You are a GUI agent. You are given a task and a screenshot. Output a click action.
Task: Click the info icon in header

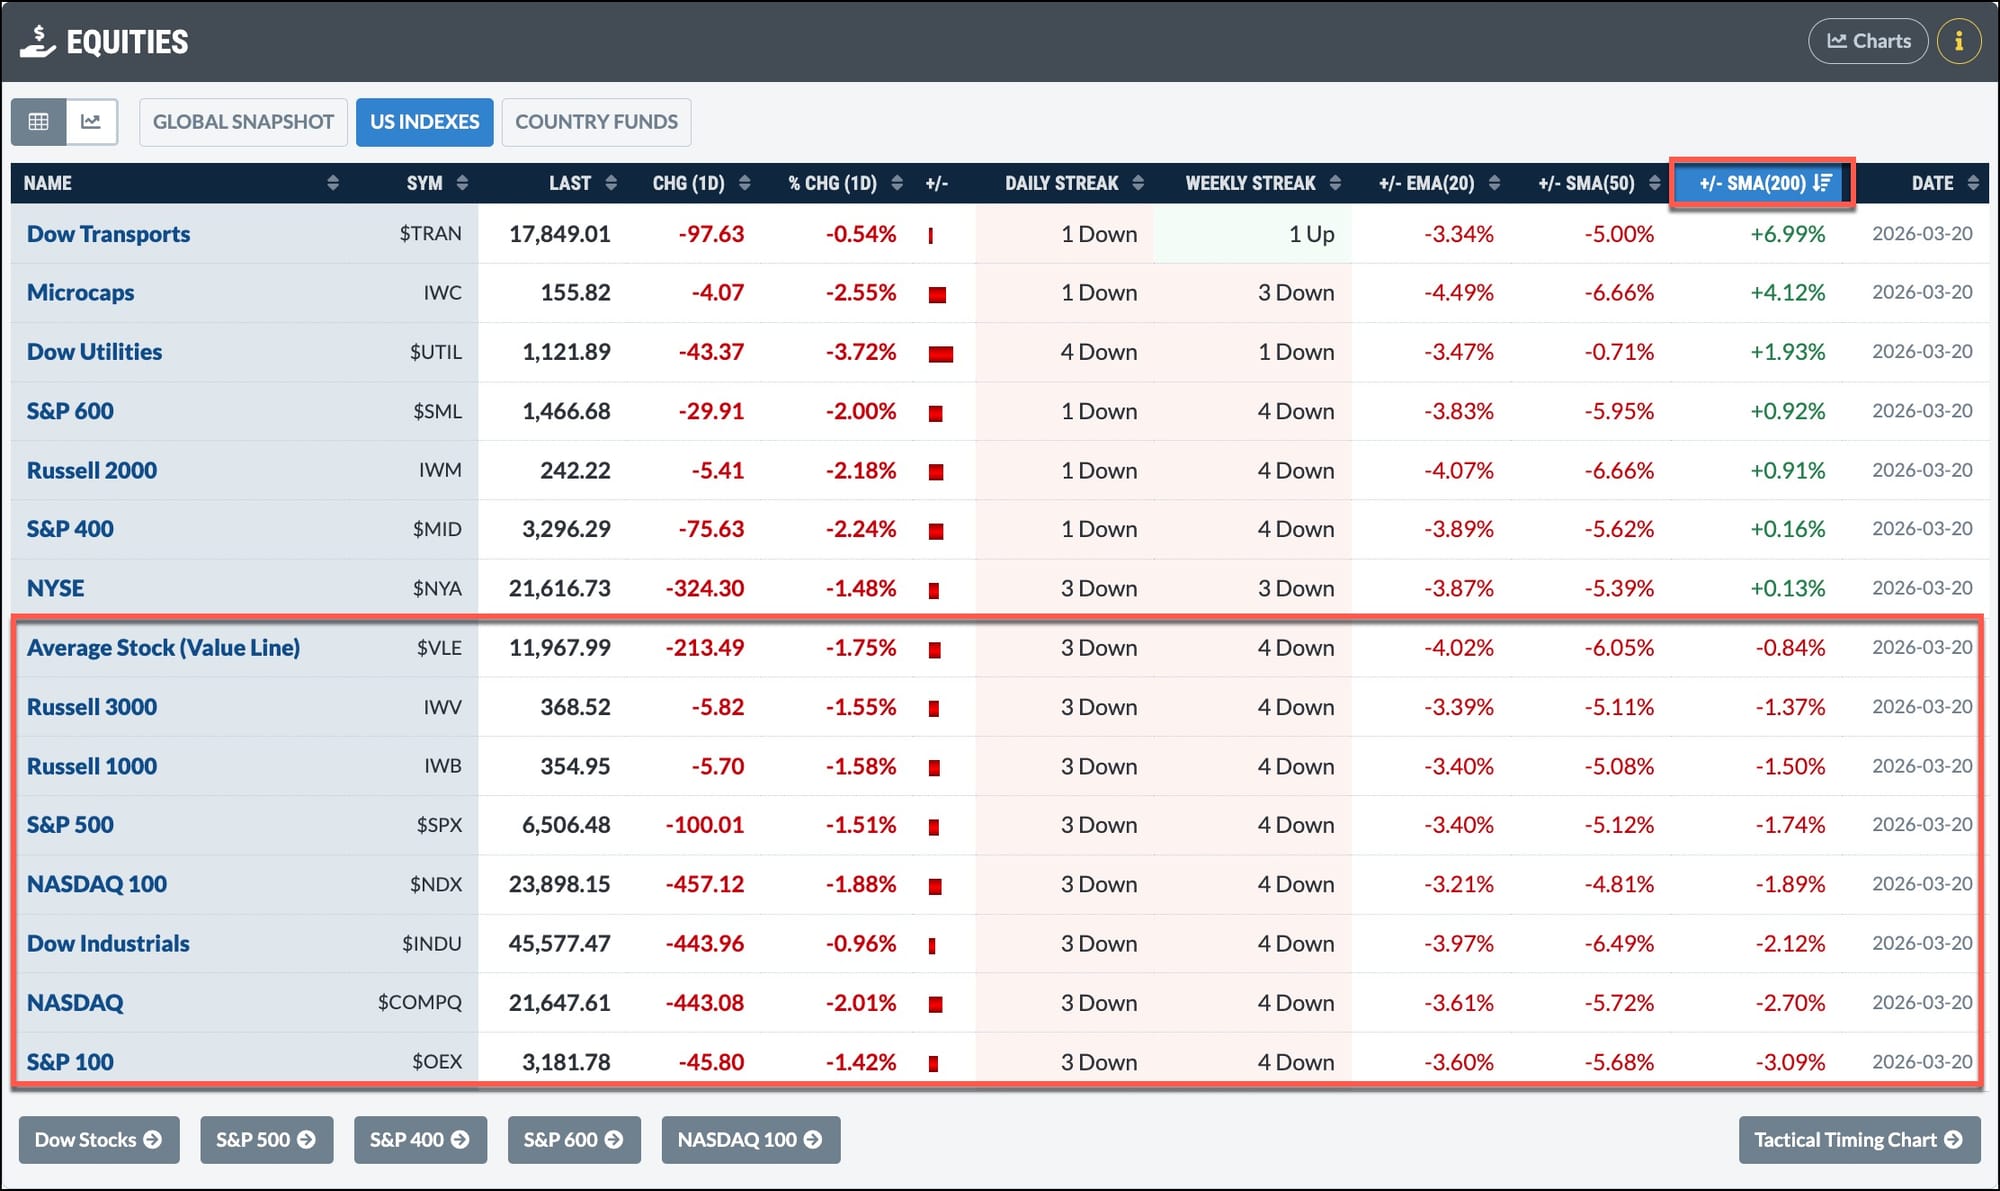(1958, 41)
